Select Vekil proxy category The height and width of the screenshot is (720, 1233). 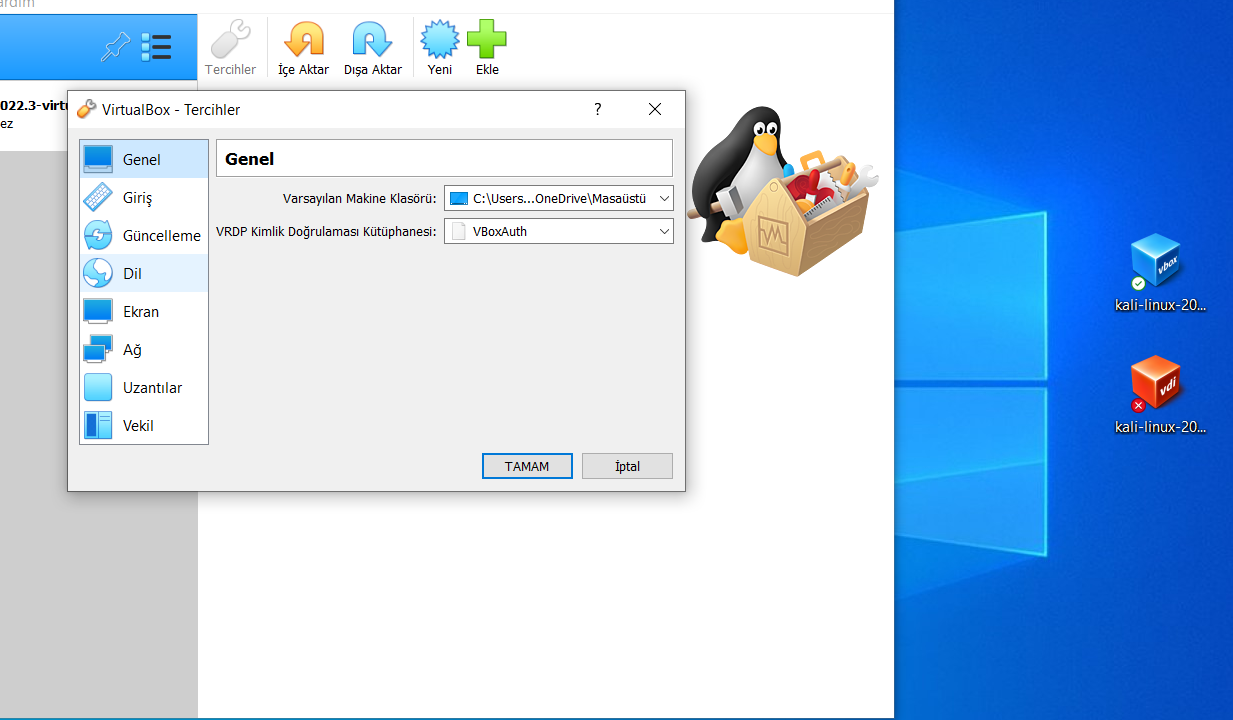(144, 426)
